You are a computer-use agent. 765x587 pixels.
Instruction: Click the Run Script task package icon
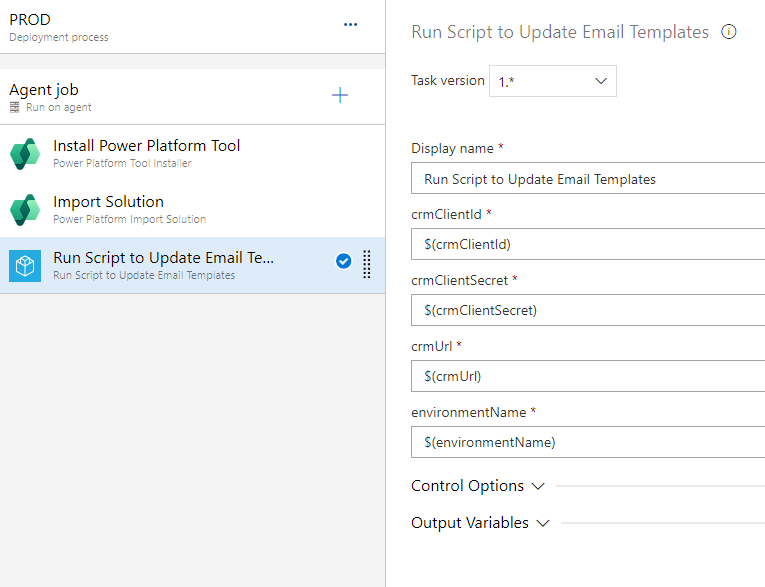(24, 266)
